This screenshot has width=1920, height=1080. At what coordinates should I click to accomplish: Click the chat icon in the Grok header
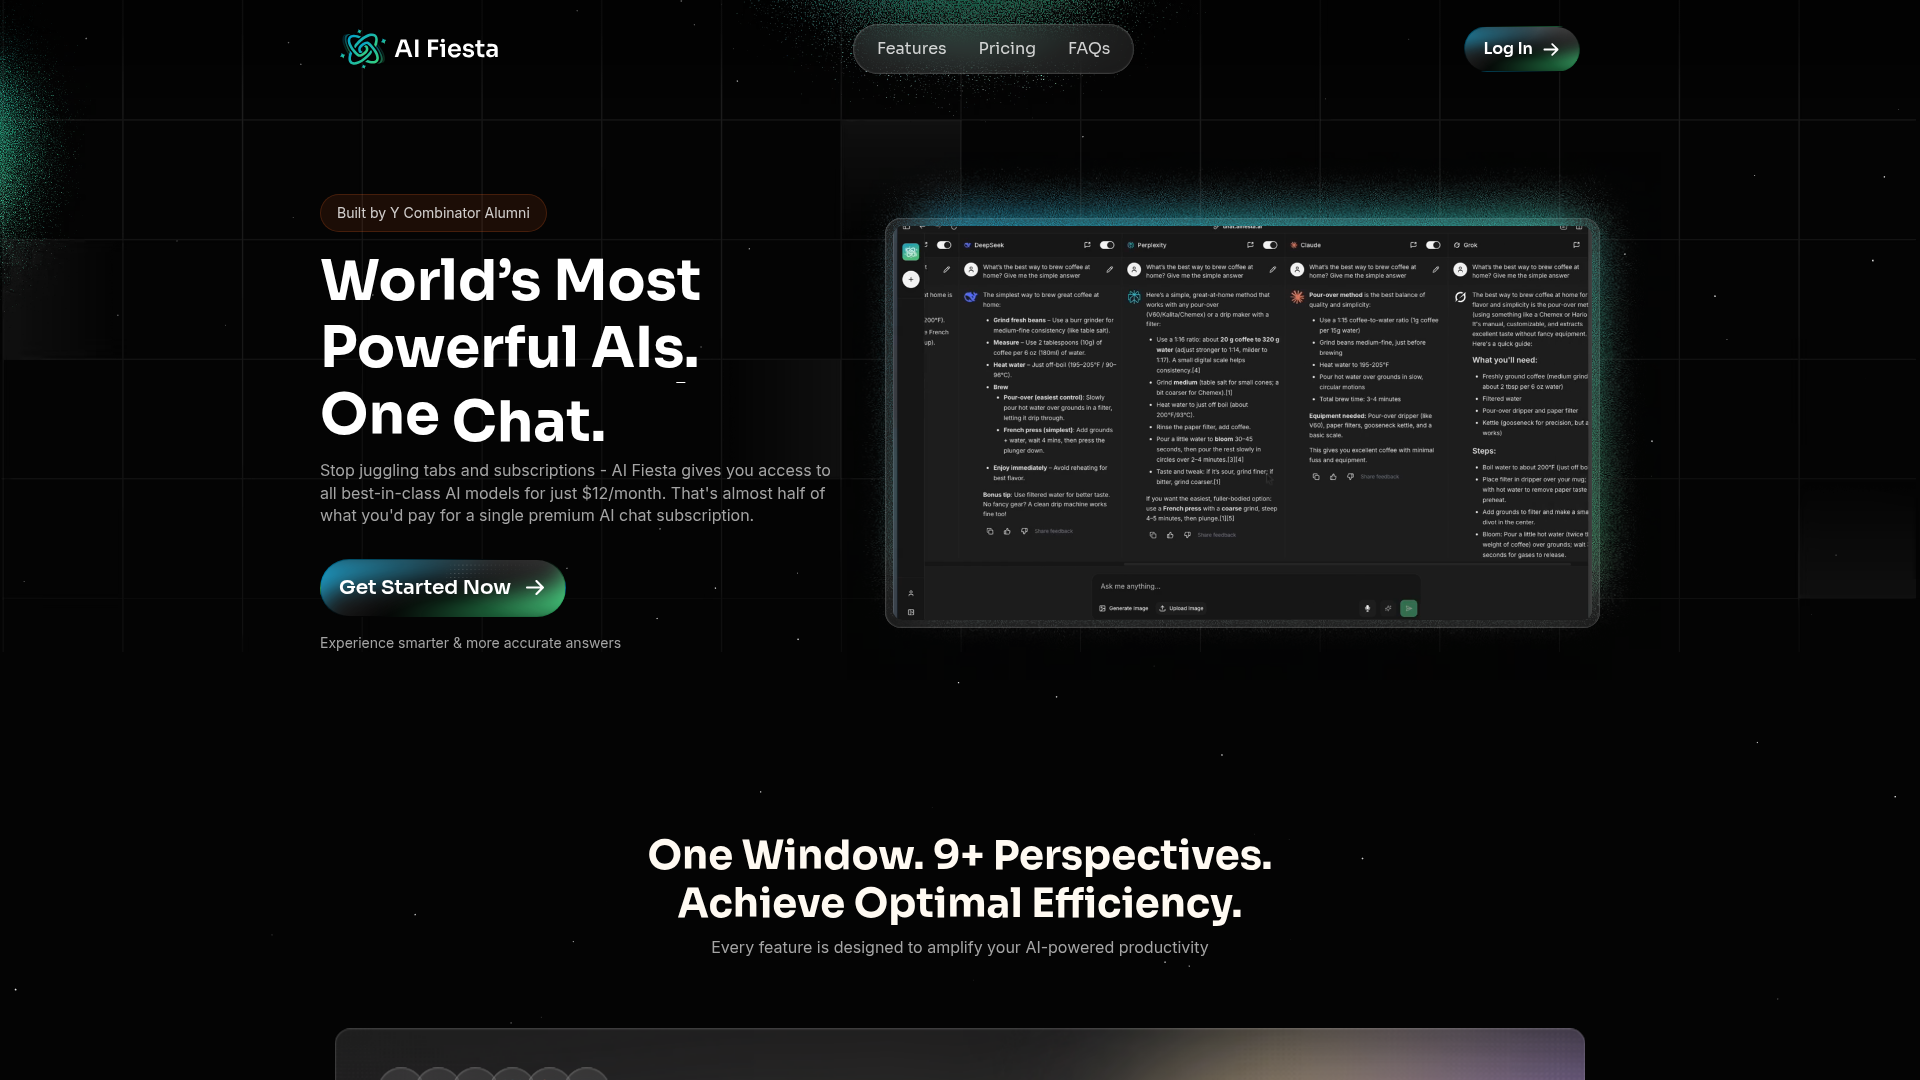click(x=1576, y=245)
